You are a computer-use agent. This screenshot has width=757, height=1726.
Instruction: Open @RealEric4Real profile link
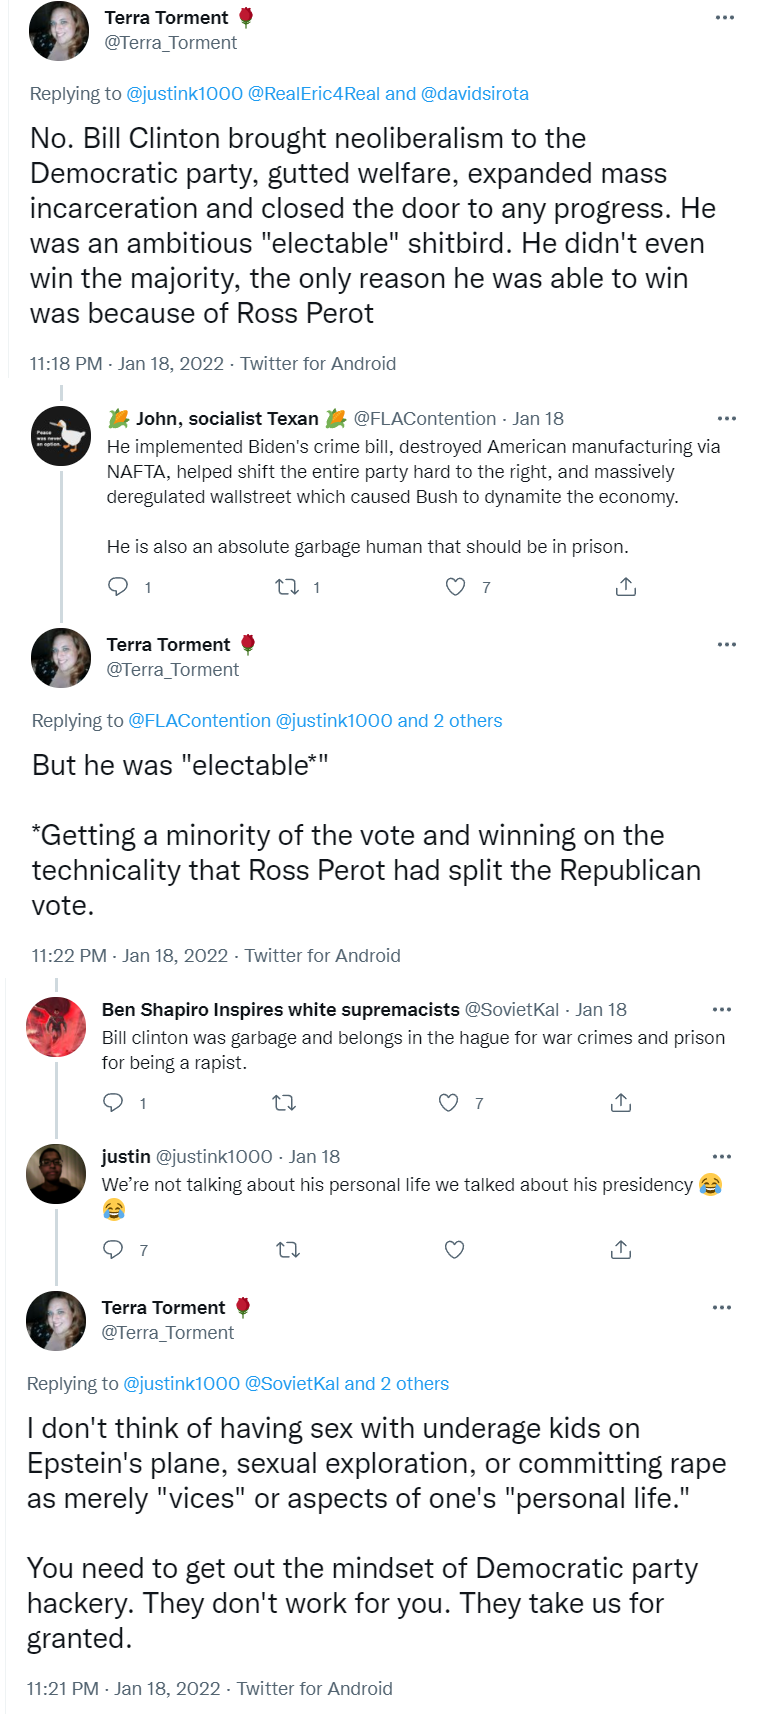[x=314, y=94]
